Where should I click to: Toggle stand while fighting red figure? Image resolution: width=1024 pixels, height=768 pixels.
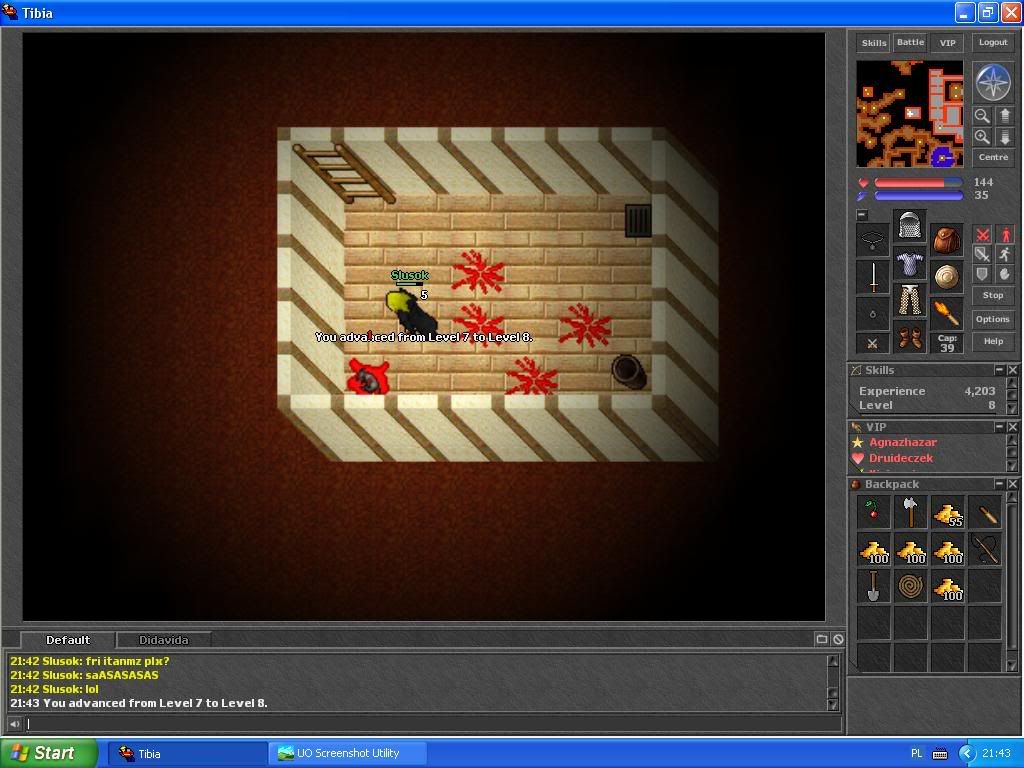[x=1005, y=234]
